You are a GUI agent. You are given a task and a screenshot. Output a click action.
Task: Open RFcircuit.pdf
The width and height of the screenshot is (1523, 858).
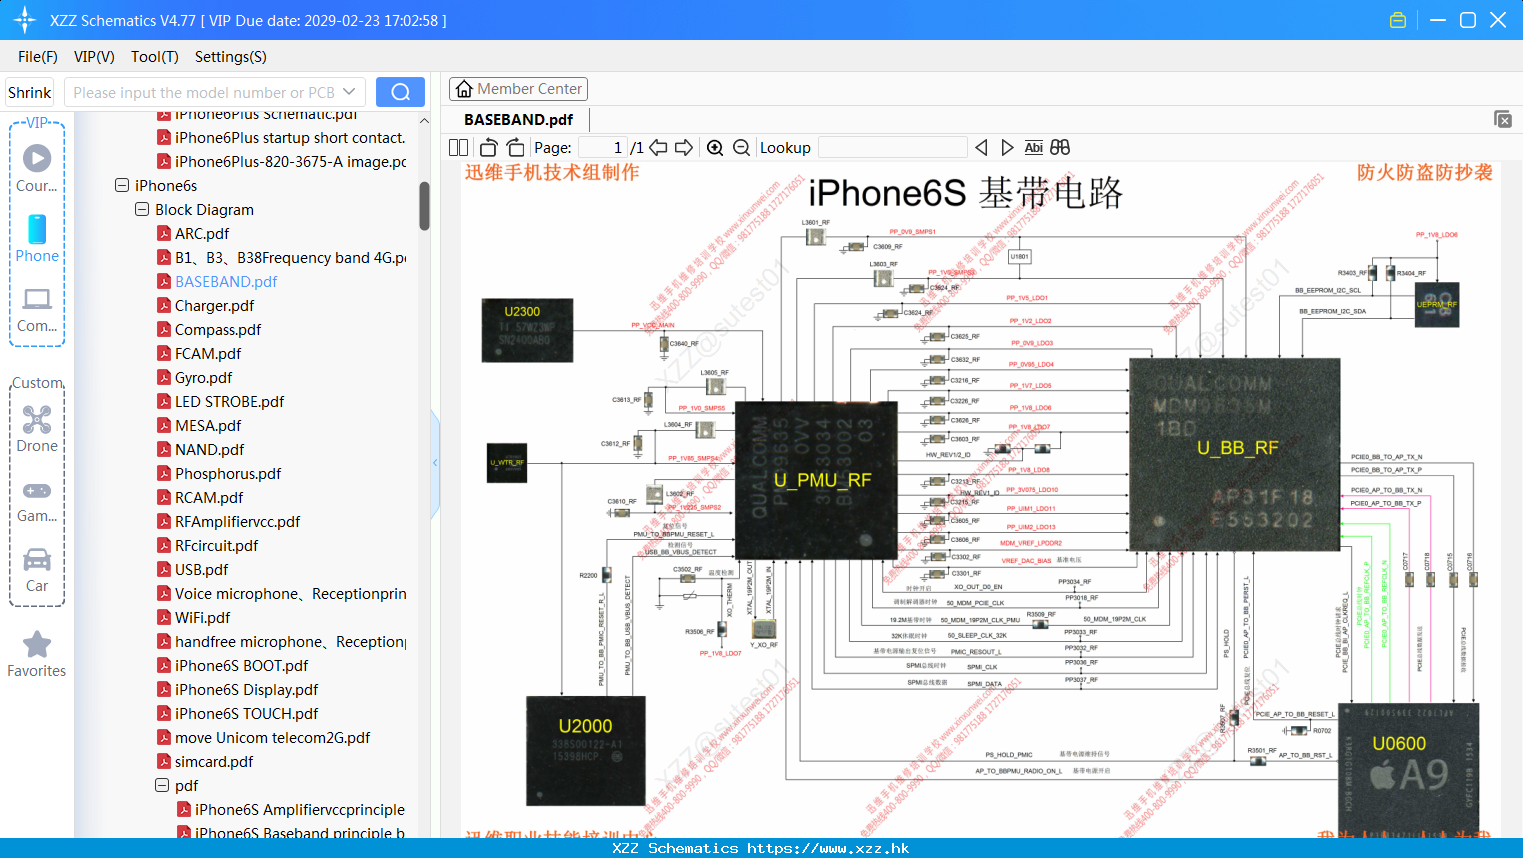pyautogui.click(x=216, y=545)
